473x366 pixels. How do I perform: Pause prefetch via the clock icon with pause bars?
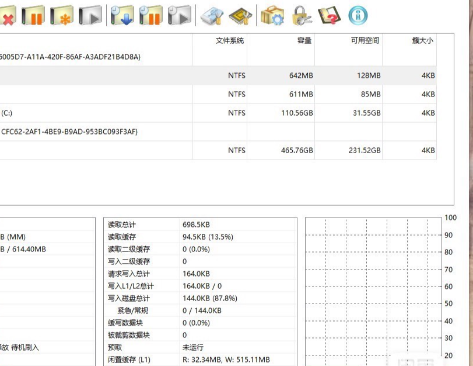pos(151,16)
